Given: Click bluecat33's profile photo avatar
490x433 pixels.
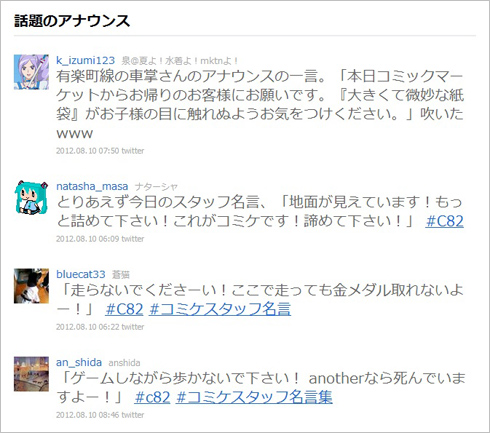Looking at the screenshot, I should pyautogui.click(x=31, y=286).
